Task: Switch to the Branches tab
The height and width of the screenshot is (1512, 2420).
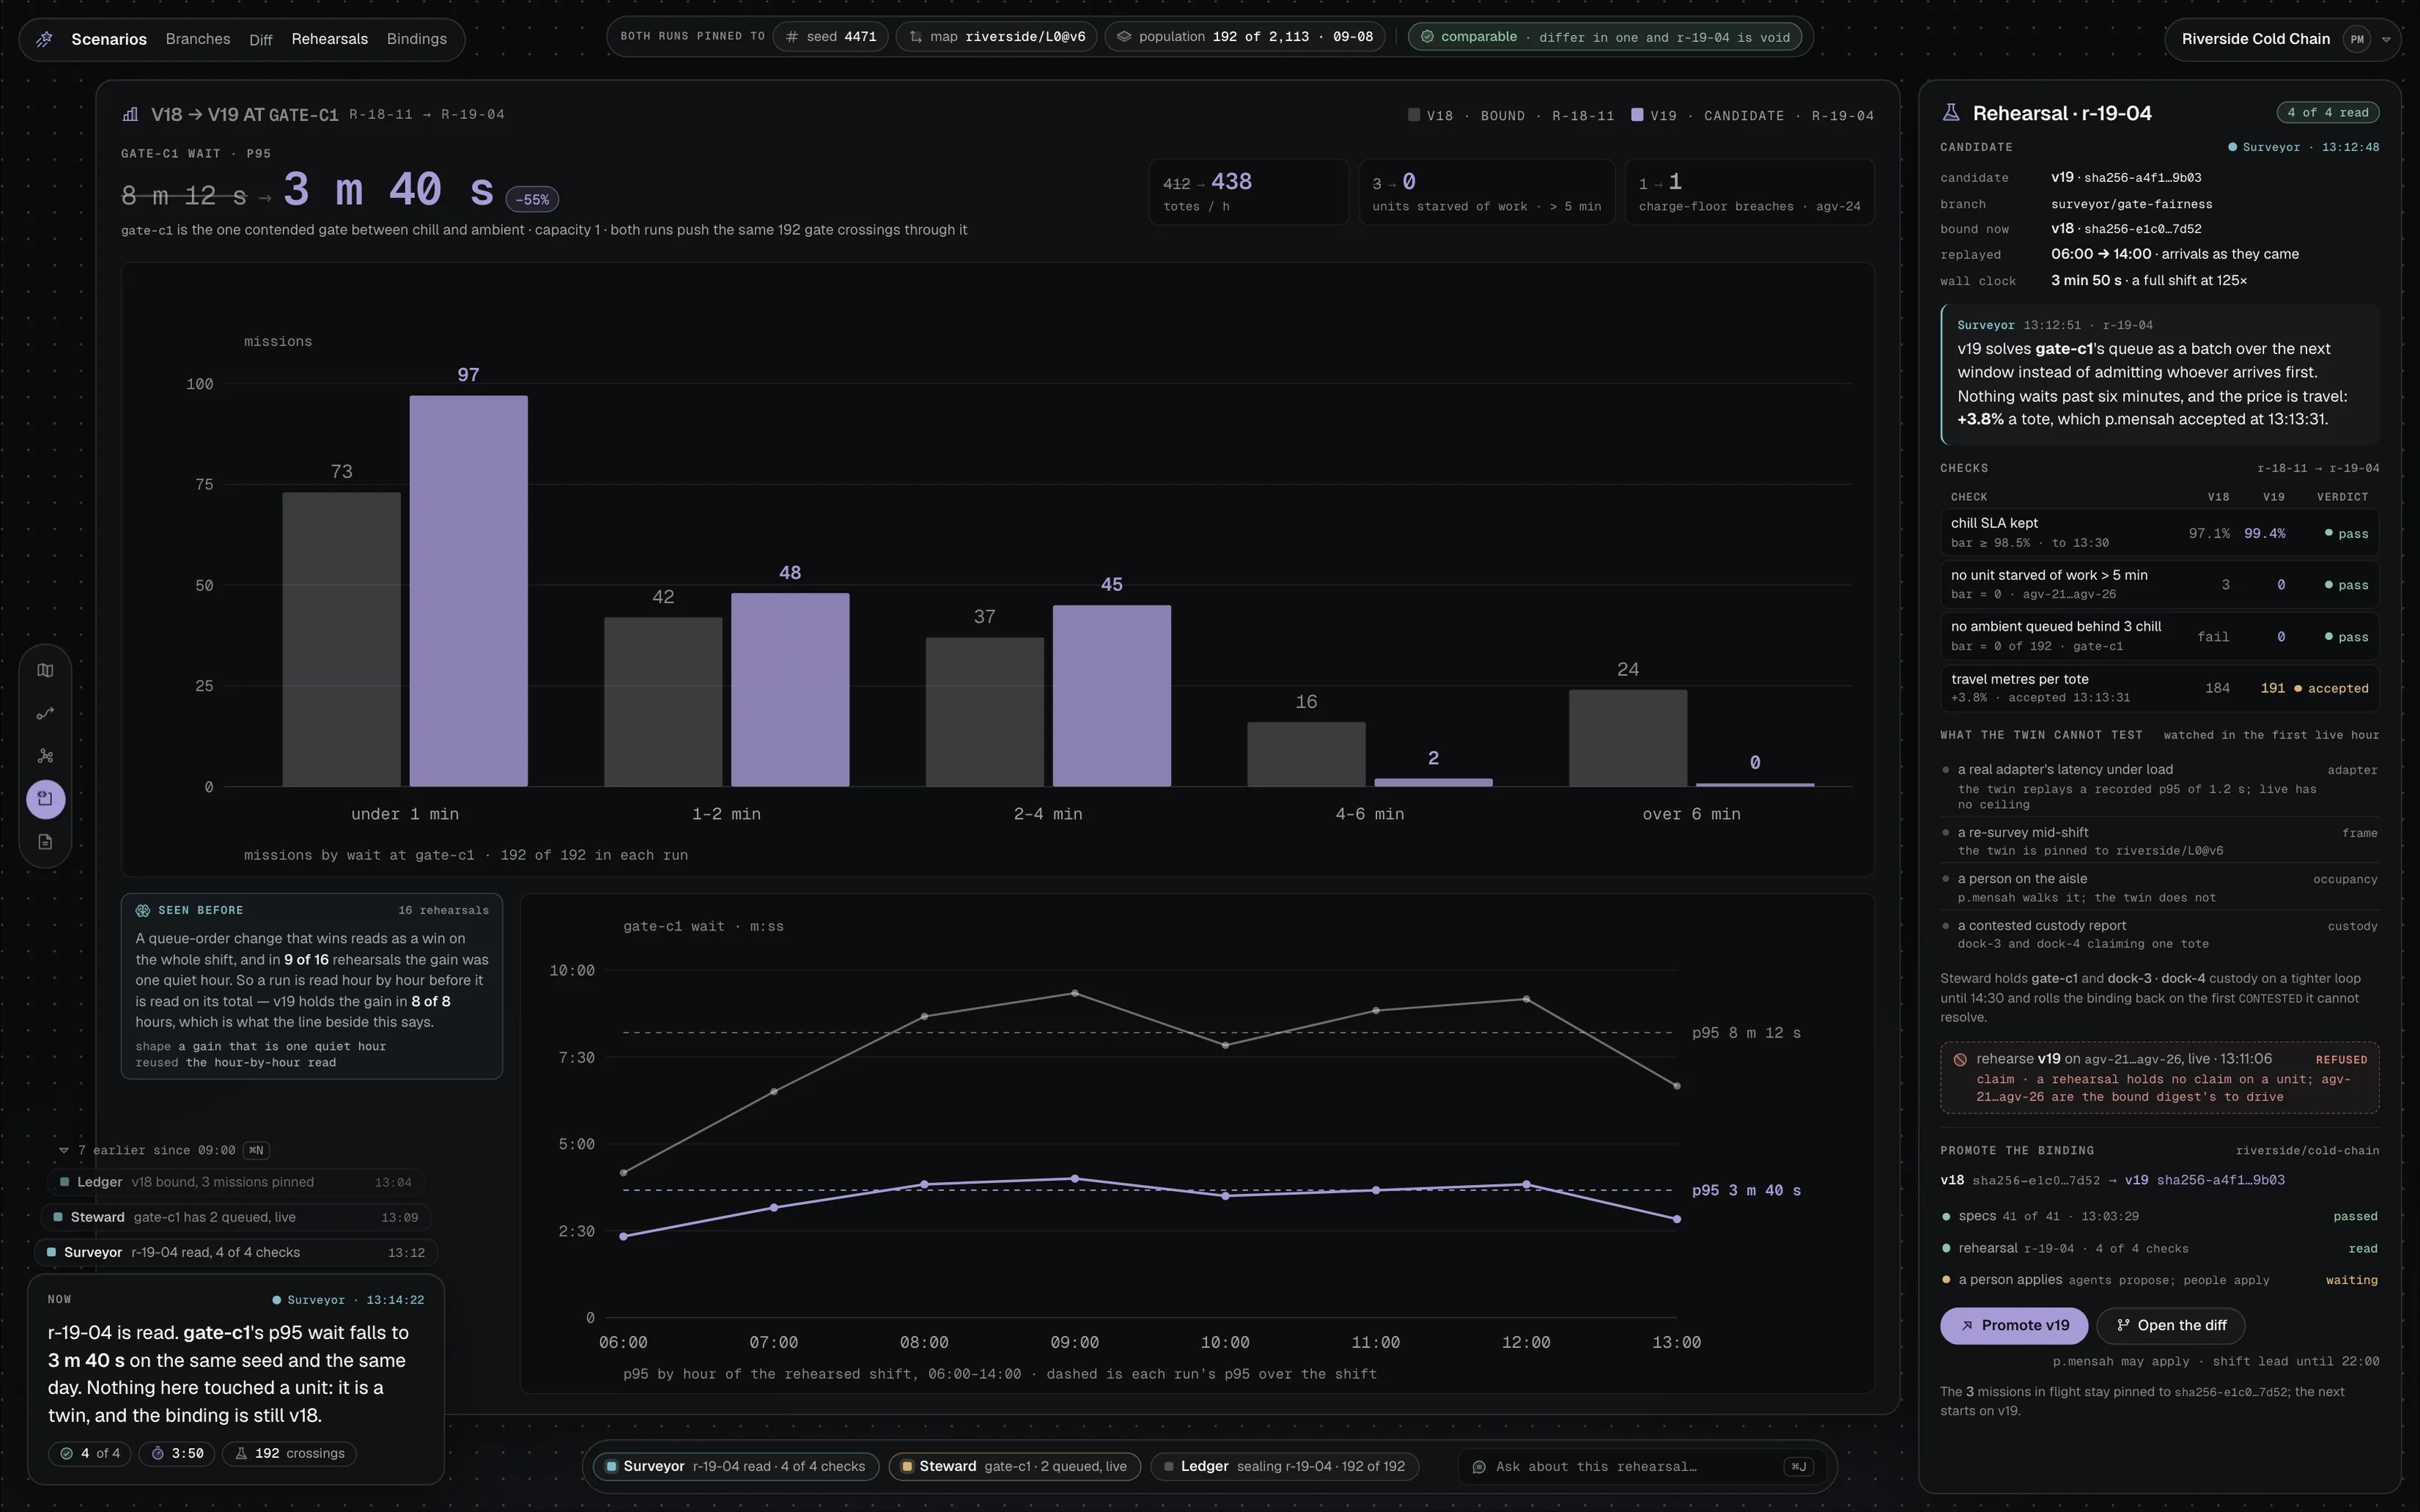Action: pyautogui.click(x=198, y=39)
